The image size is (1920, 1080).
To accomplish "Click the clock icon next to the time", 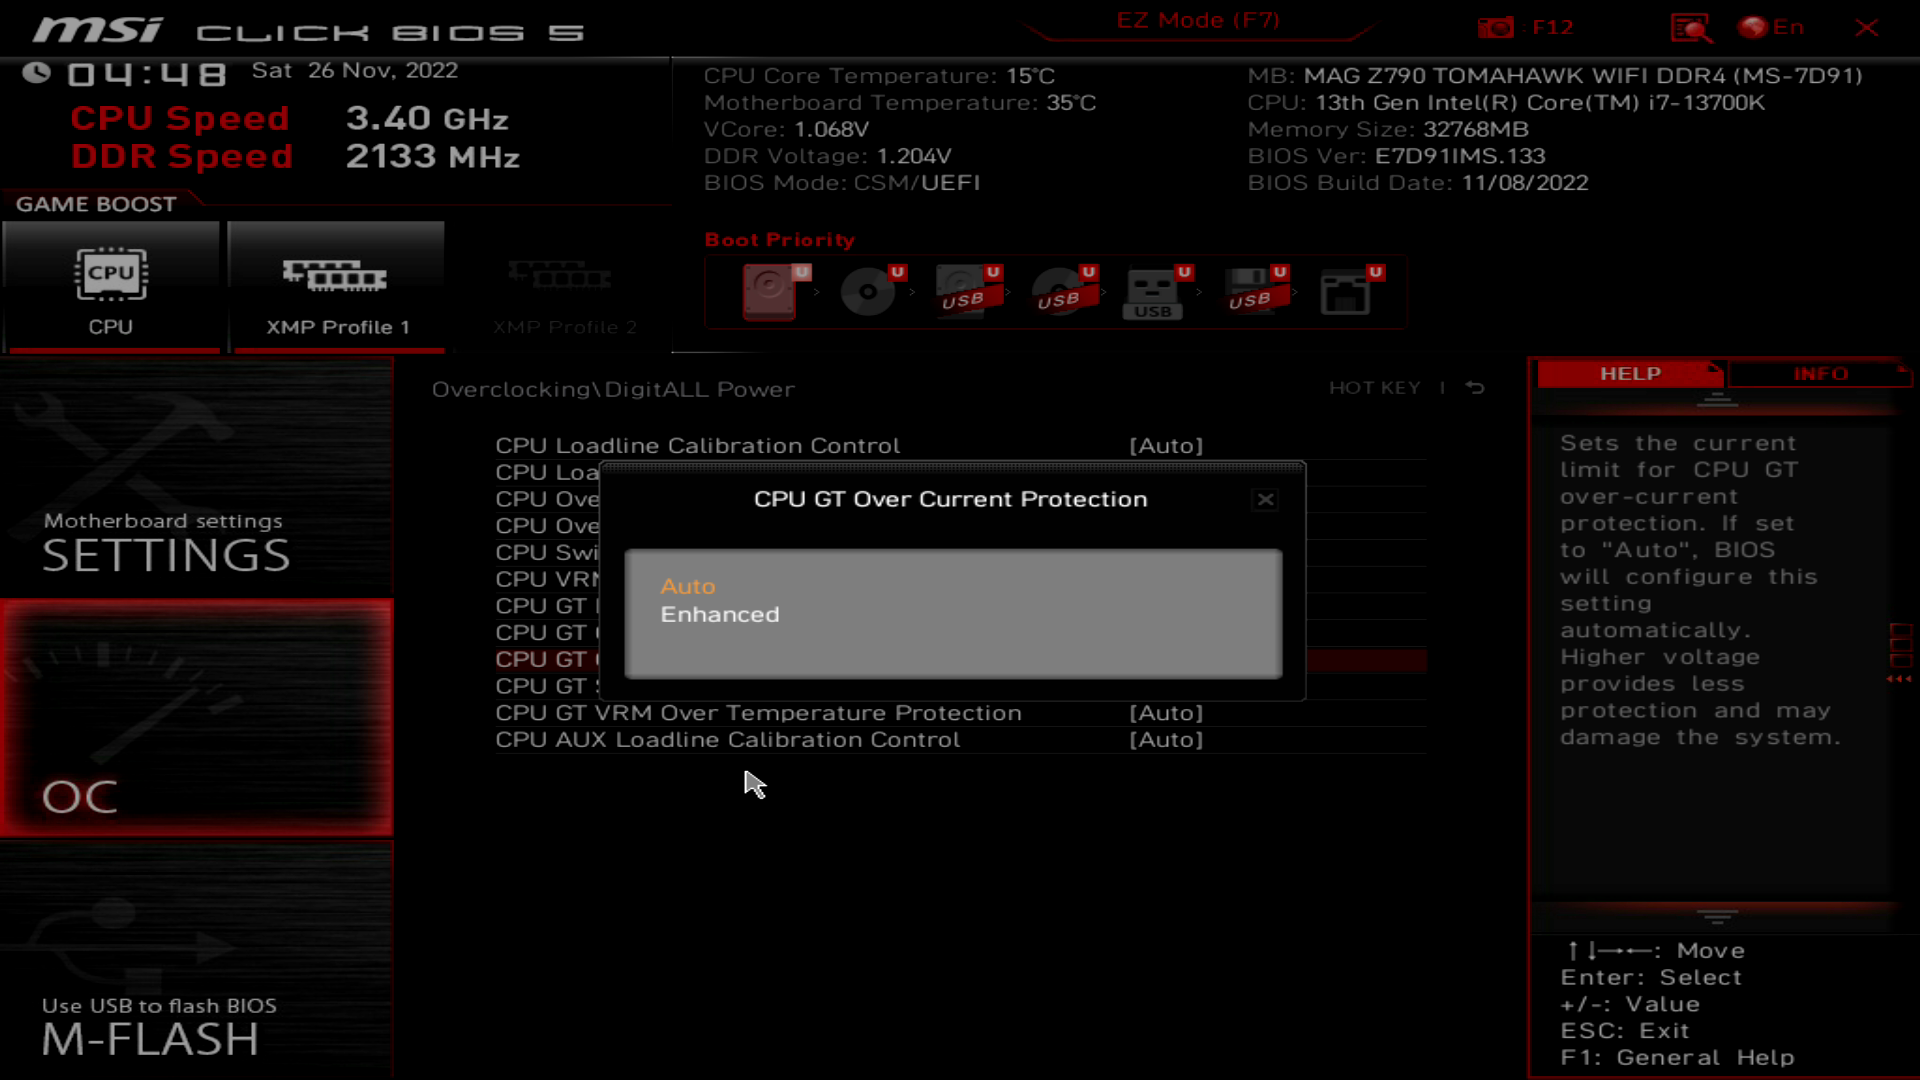I will pos(37,72).
